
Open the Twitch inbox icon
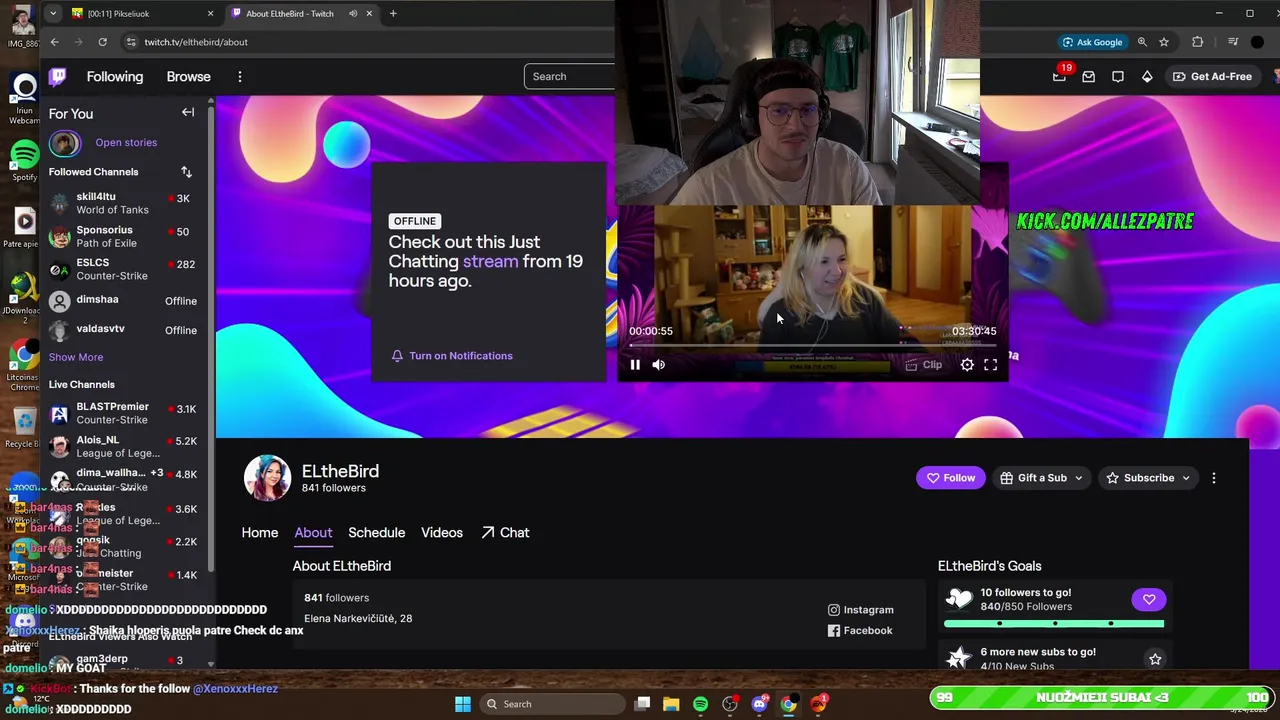coord(1089,76)
